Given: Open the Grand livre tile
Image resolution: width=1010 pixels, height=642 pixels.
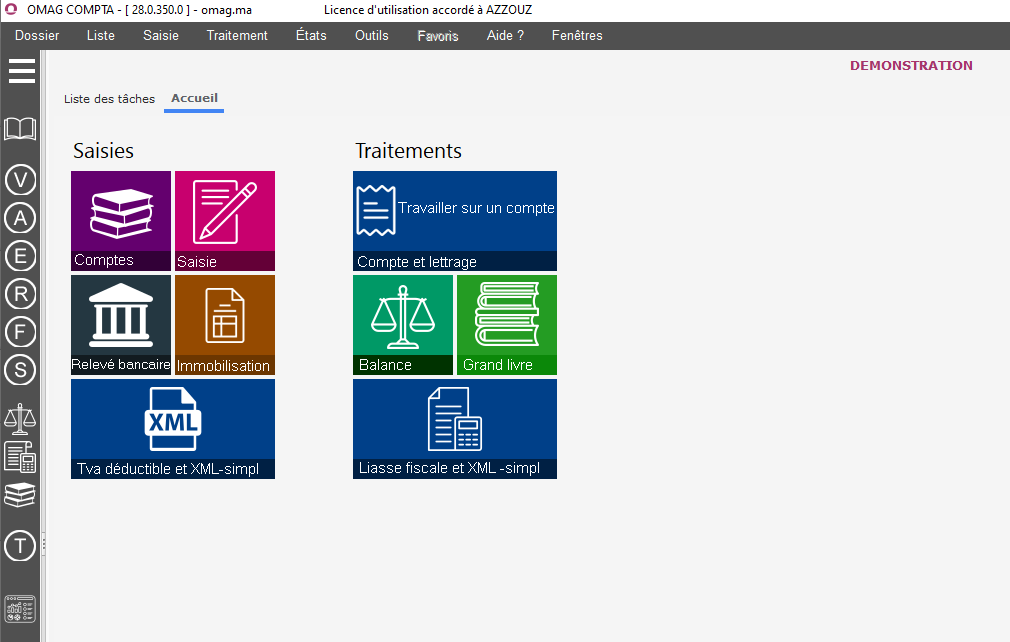Looking at the screenshot, I should pos(507,324).
